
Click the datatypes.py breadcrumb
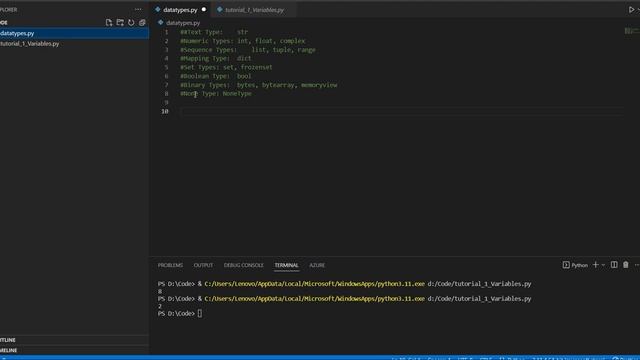183,23
